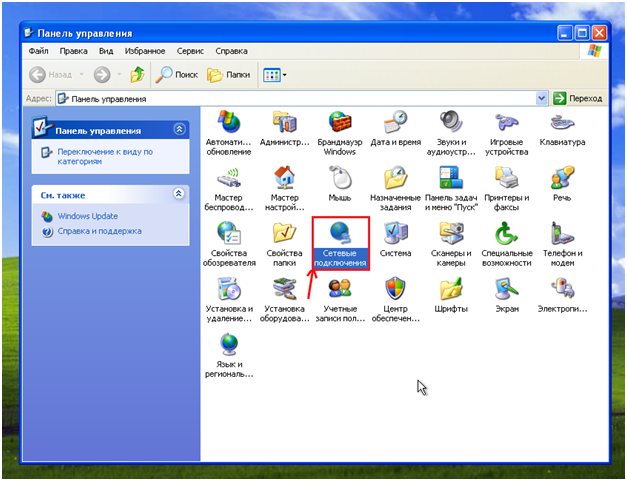The width and height of the screenshot is (627, 481).
Task: Click the green Forward arrow button
Action: [102, 75]
